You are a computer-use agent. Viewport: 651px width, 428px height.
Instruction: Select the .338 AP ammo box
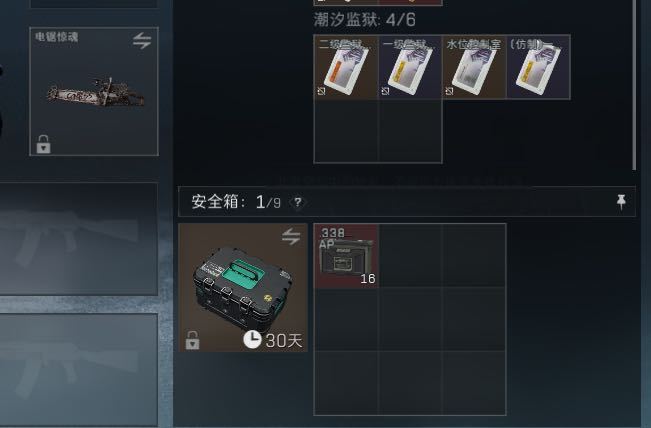tap(347, 256)
